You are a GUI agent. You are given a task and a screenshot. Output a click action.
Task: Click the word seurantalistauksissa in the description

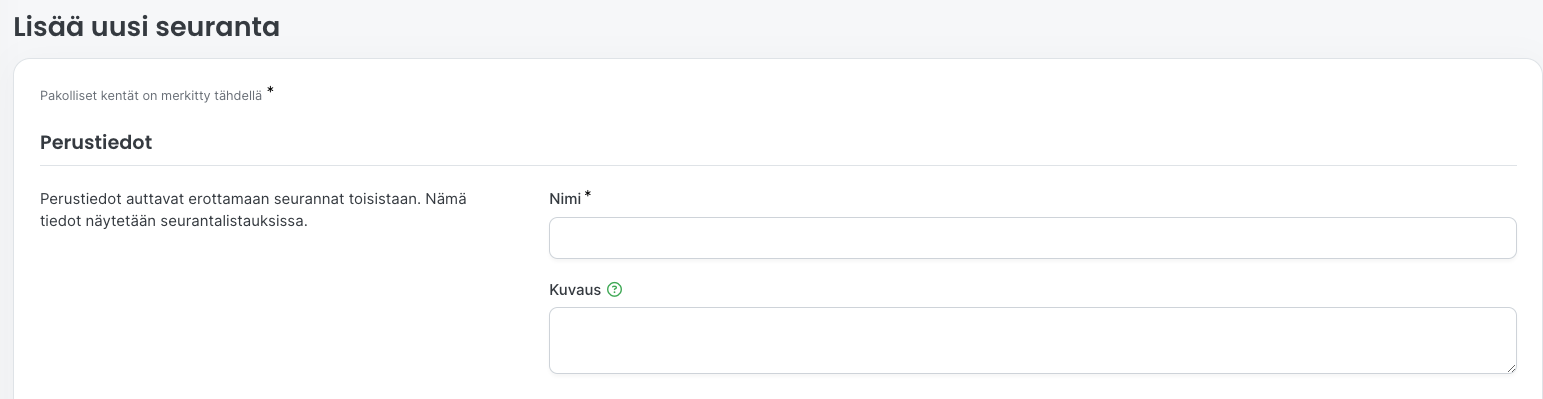coord(233,221)
